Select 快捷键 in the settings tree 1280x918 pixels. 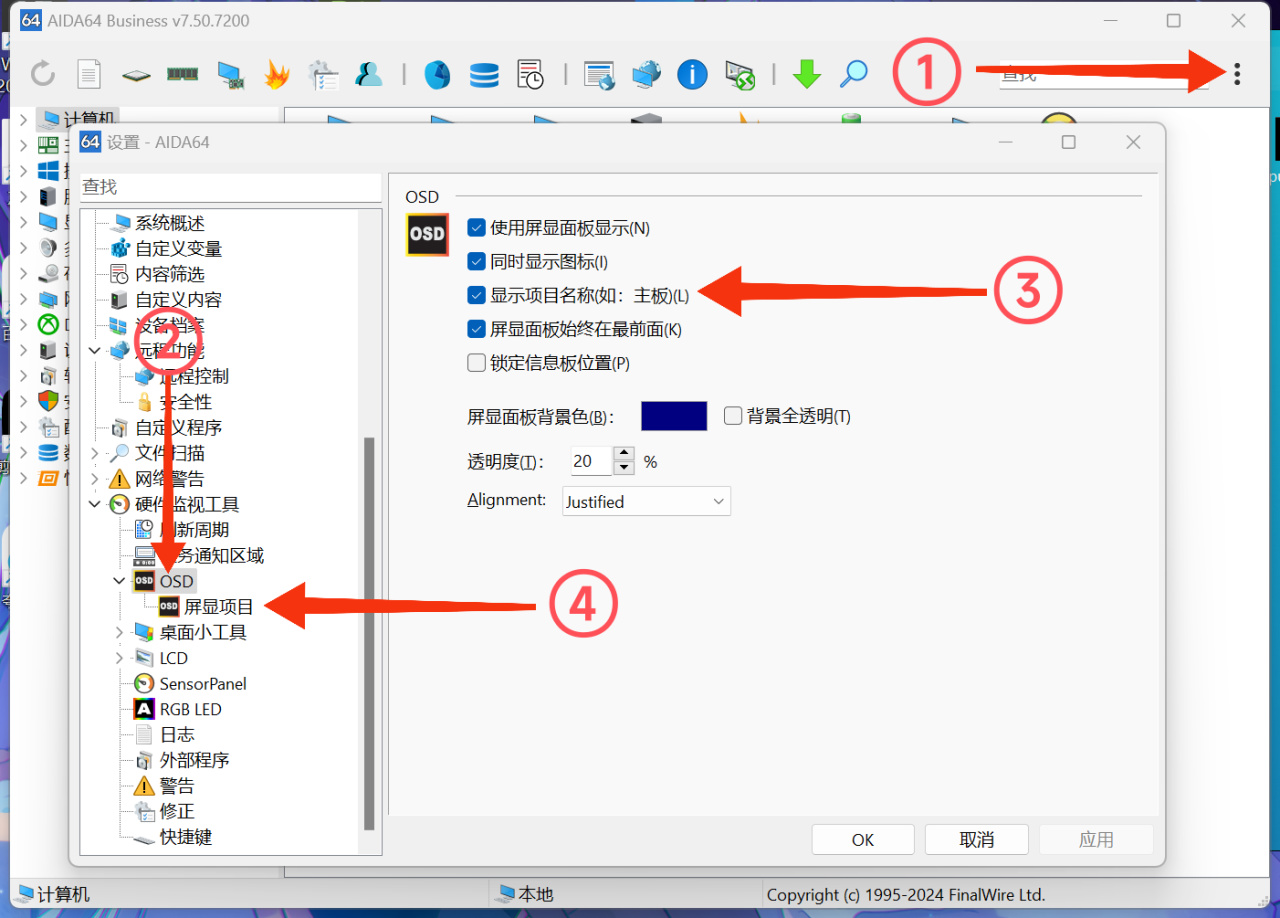[186, 837]
